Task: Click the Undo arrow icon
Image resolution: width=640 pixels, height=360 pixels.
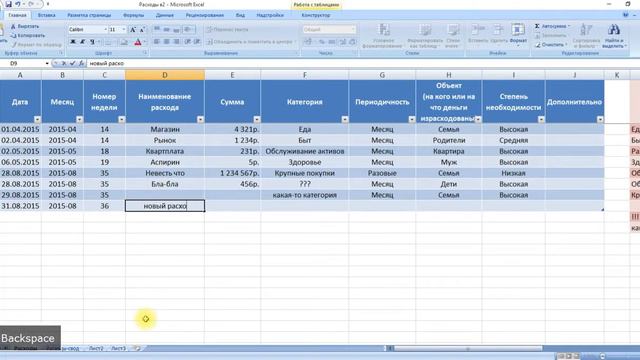Action: pos(18,4)
